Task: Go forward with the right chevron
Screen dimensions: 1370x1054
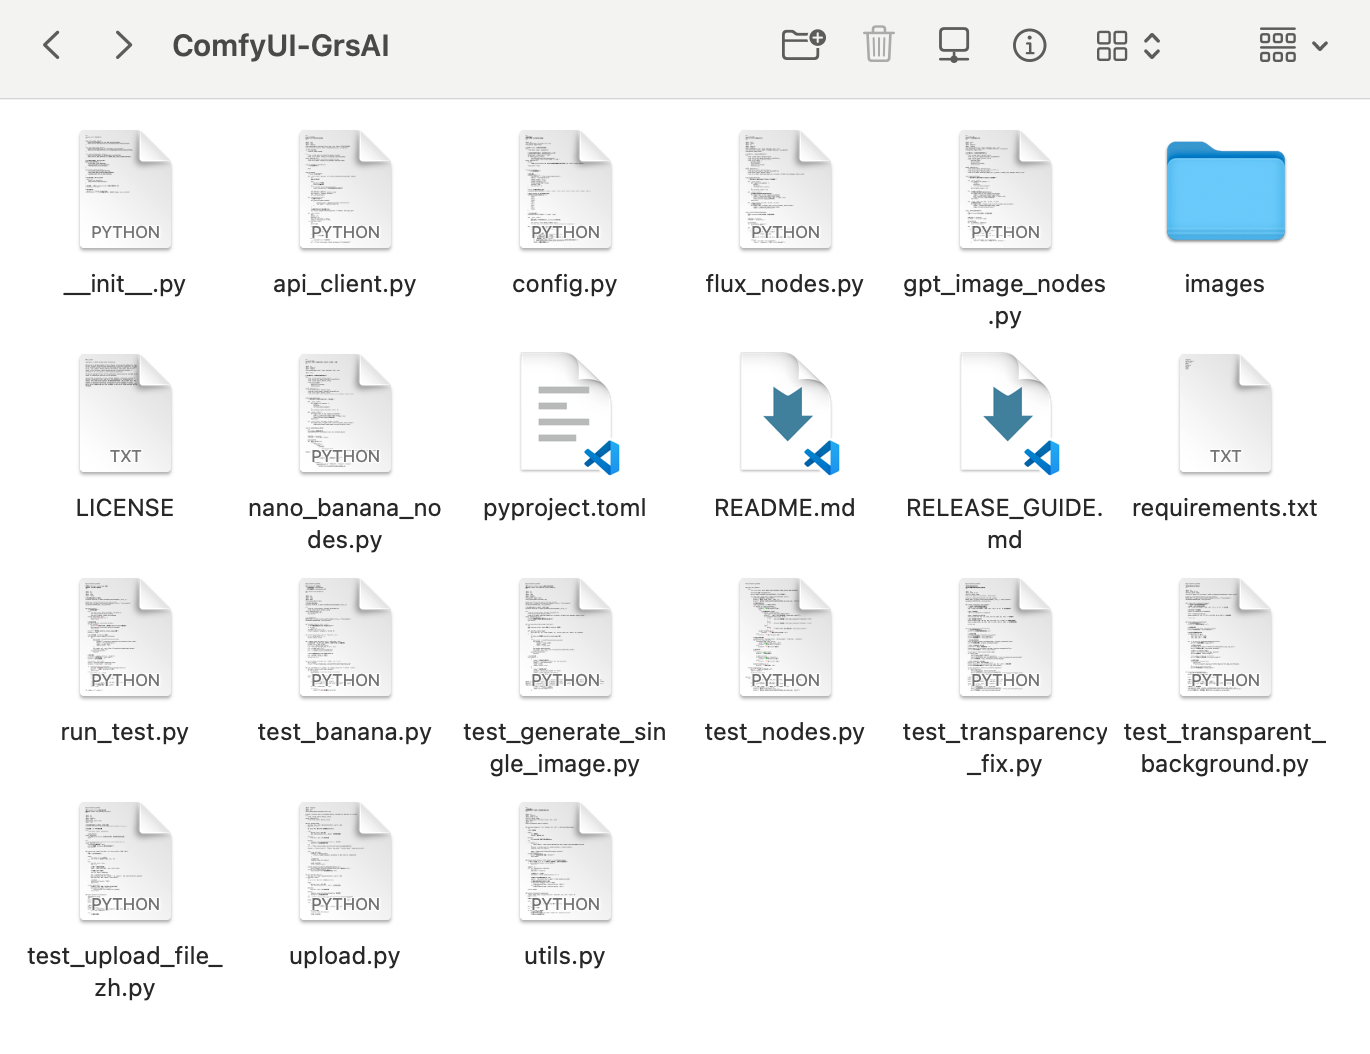Action: pyautogui.click(x=123, y=45)
